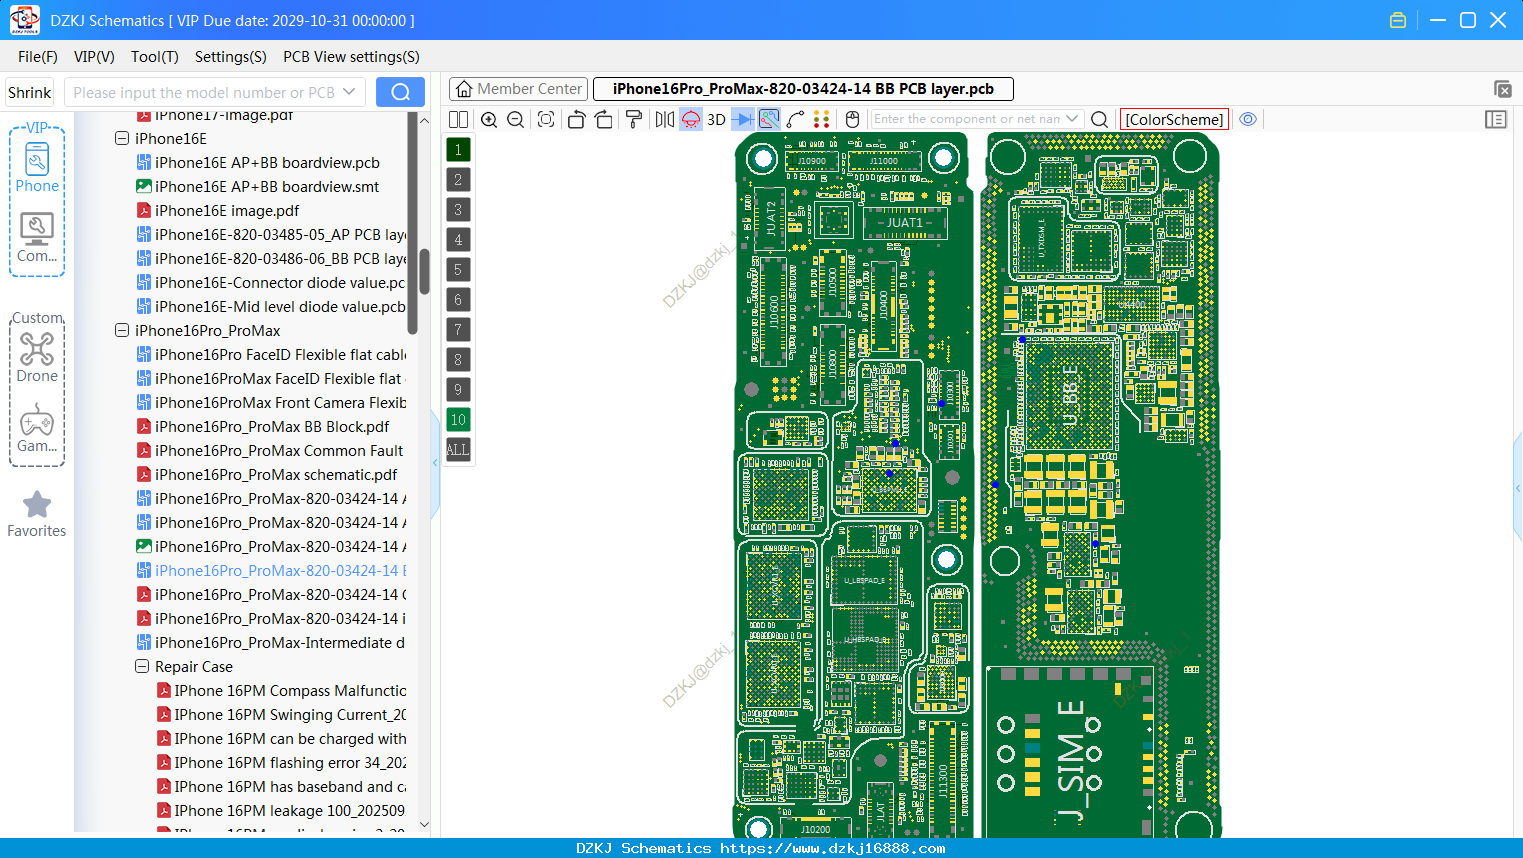Run the component search magnifier
The height and width of the screenshot is (858, 1523).
1099,119
